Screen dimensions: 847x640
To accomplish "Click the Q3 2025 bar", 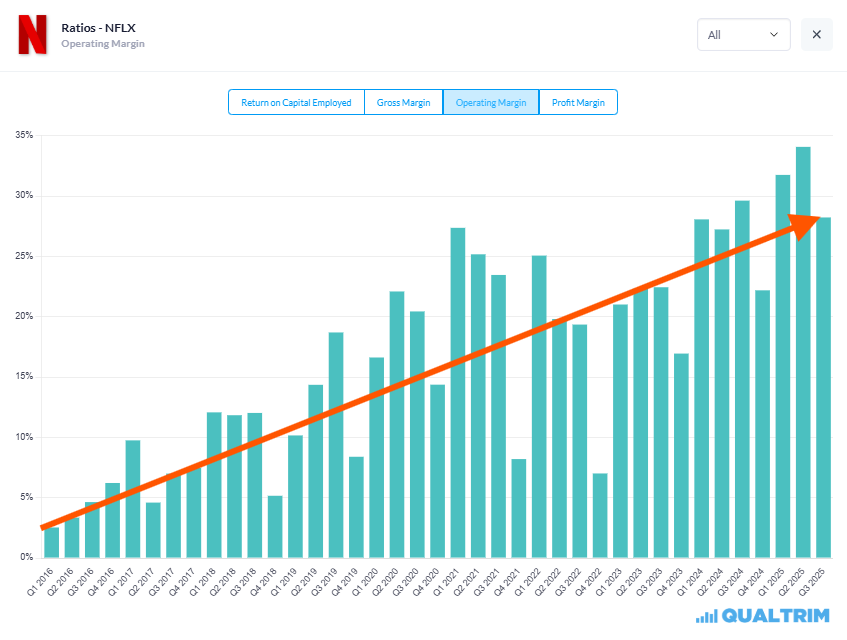I will tap(823, 387).
